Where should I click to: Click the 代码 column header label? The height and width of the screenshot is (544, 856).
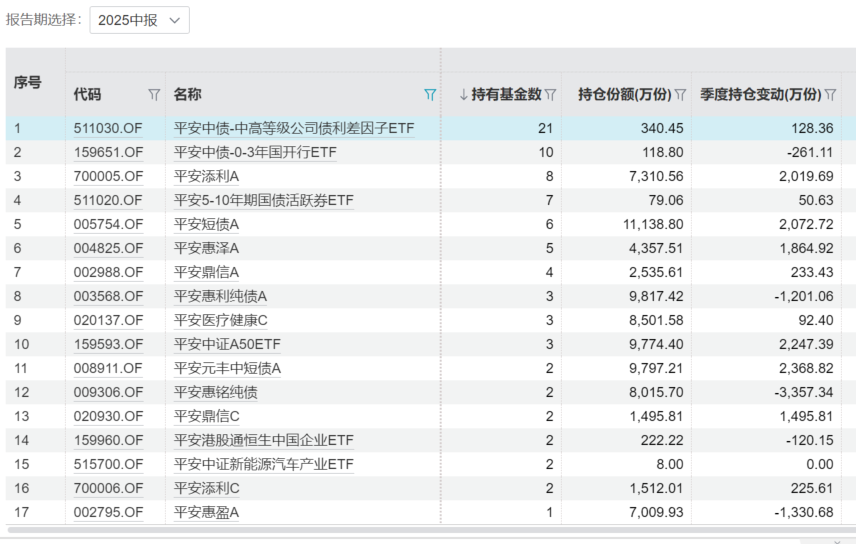click(x=87, y=94)
